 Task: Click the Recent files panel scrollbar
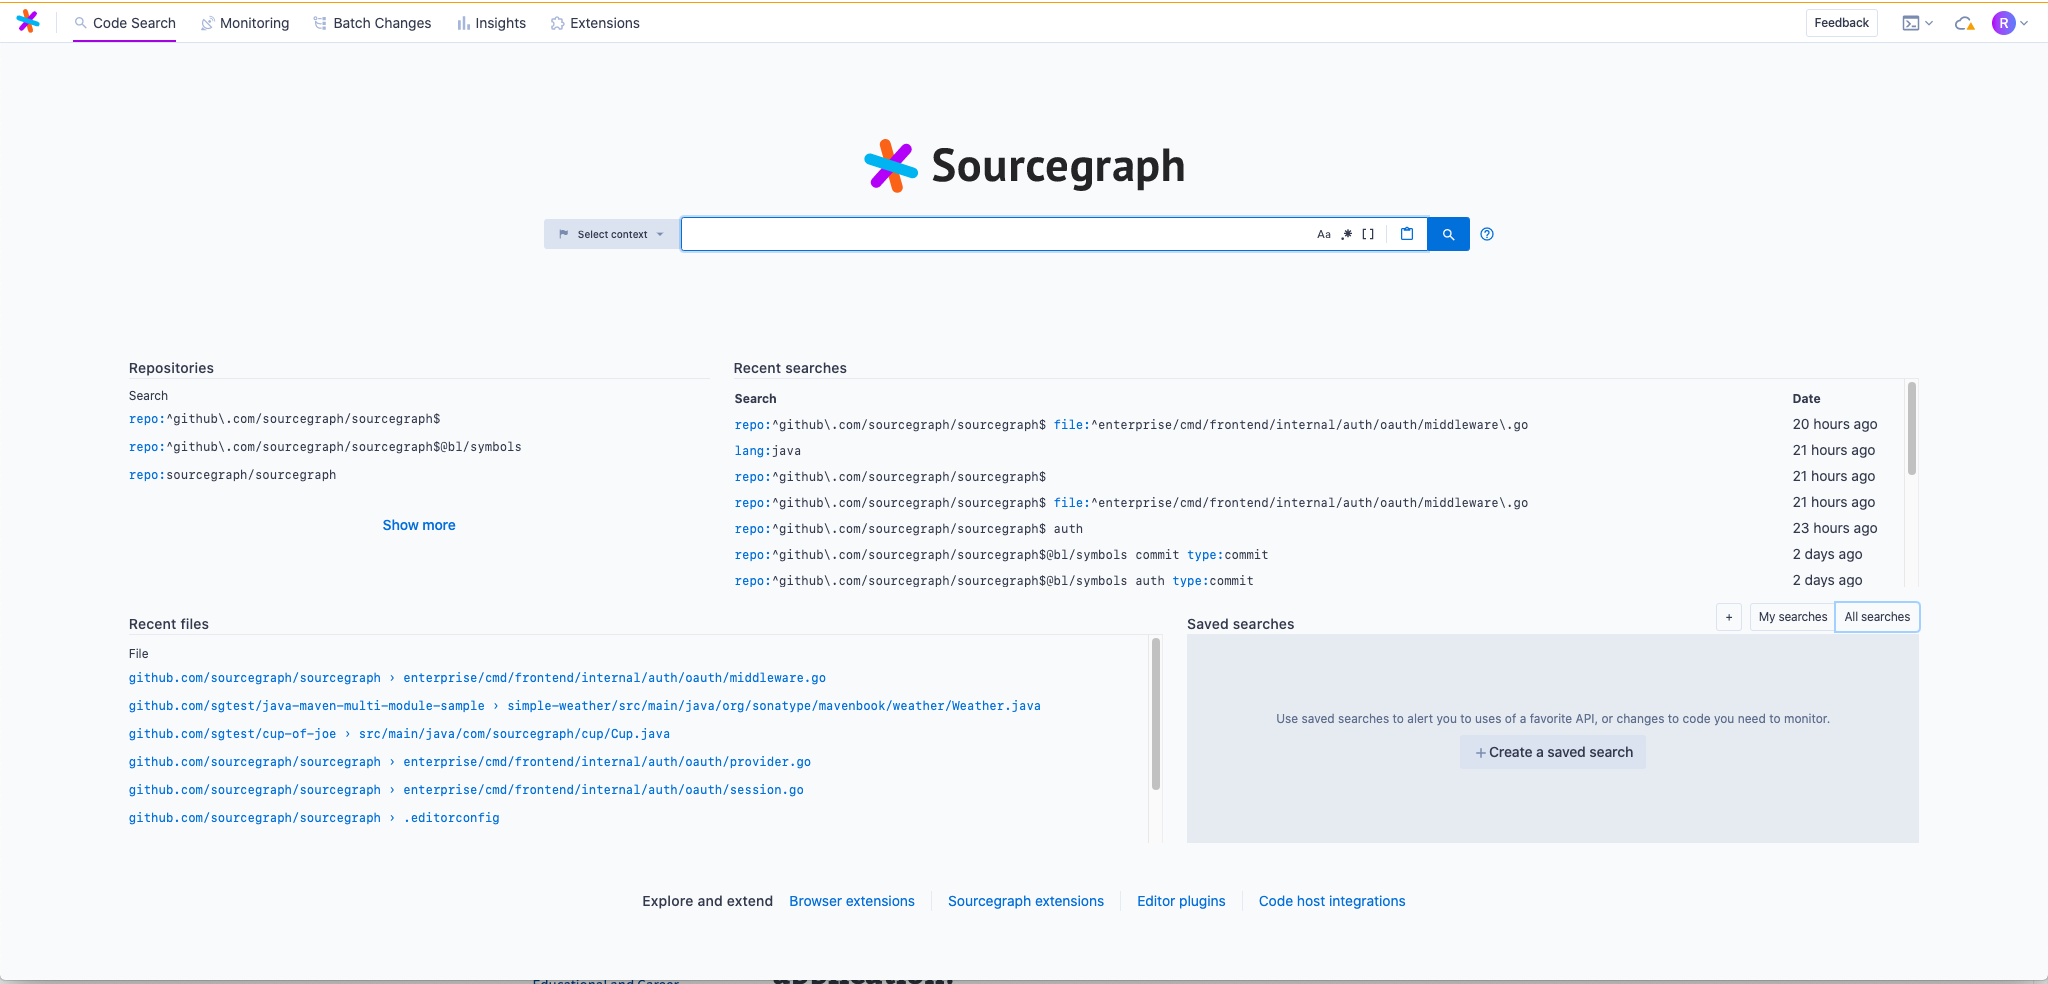1156,714
